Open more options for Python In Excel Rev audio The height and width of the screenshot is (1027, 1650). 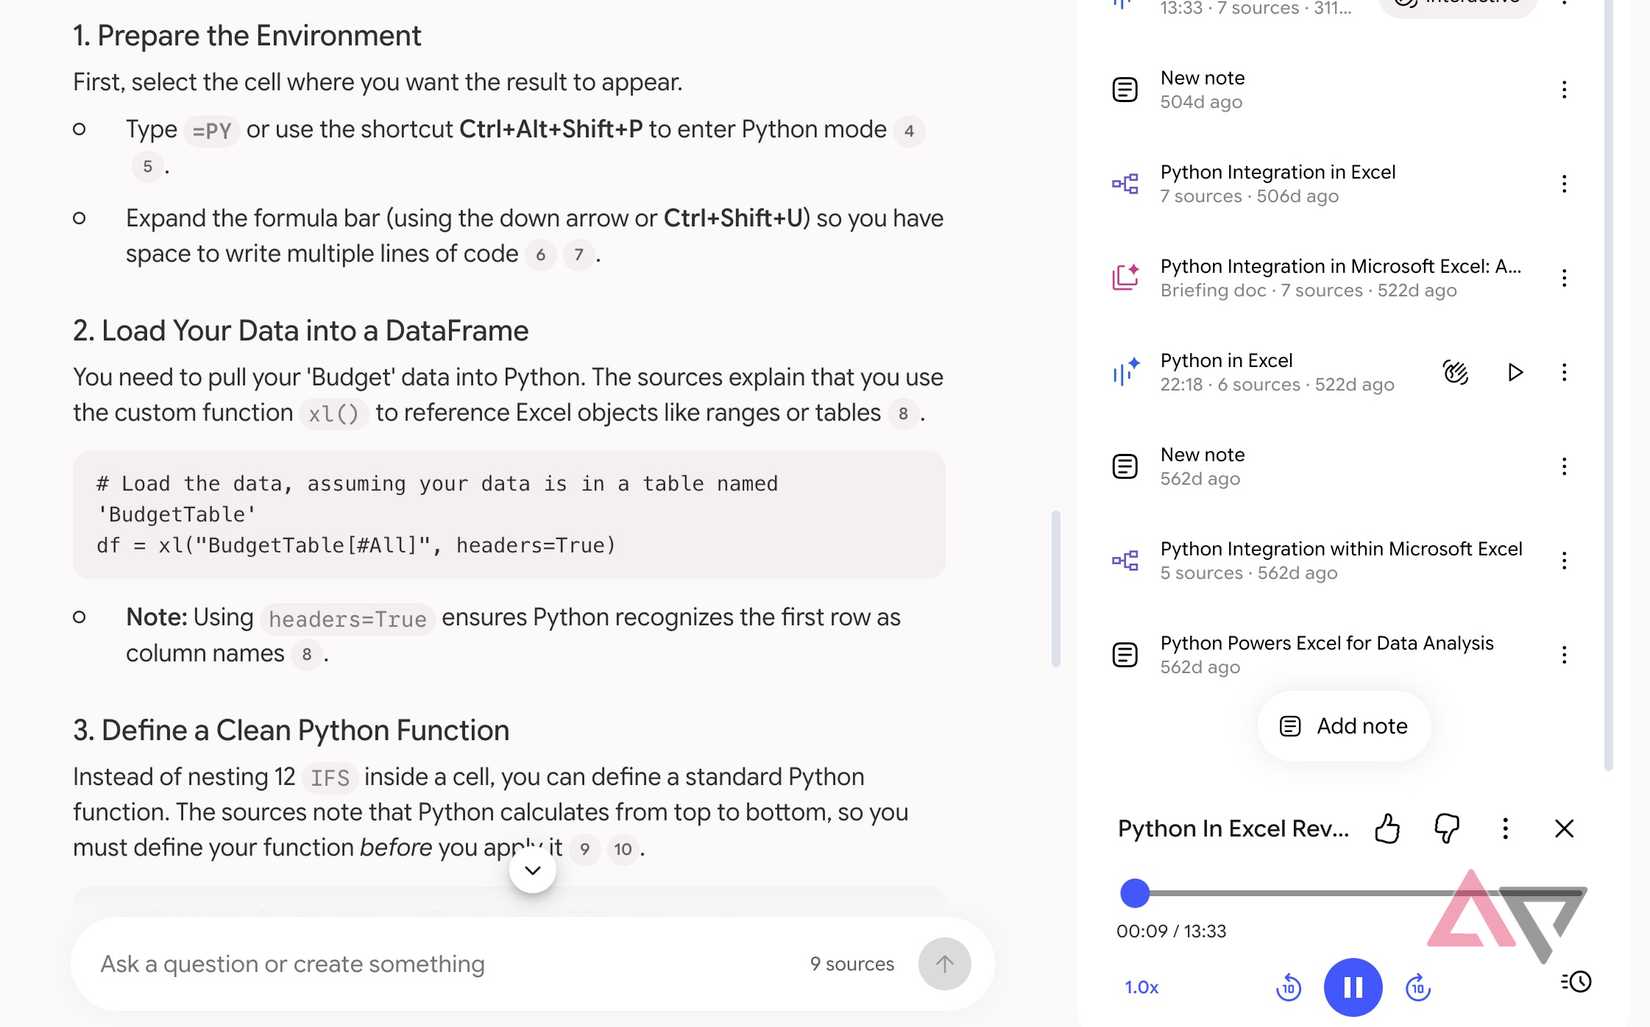(1505, 828)
